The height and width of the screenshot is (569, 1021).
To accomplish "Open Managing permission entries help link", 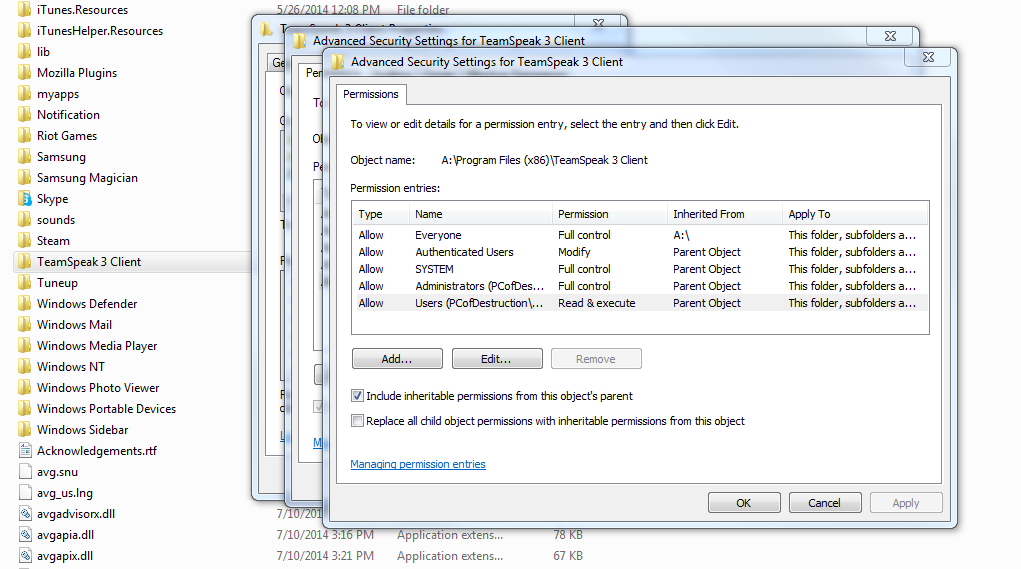I will (418, 464).
